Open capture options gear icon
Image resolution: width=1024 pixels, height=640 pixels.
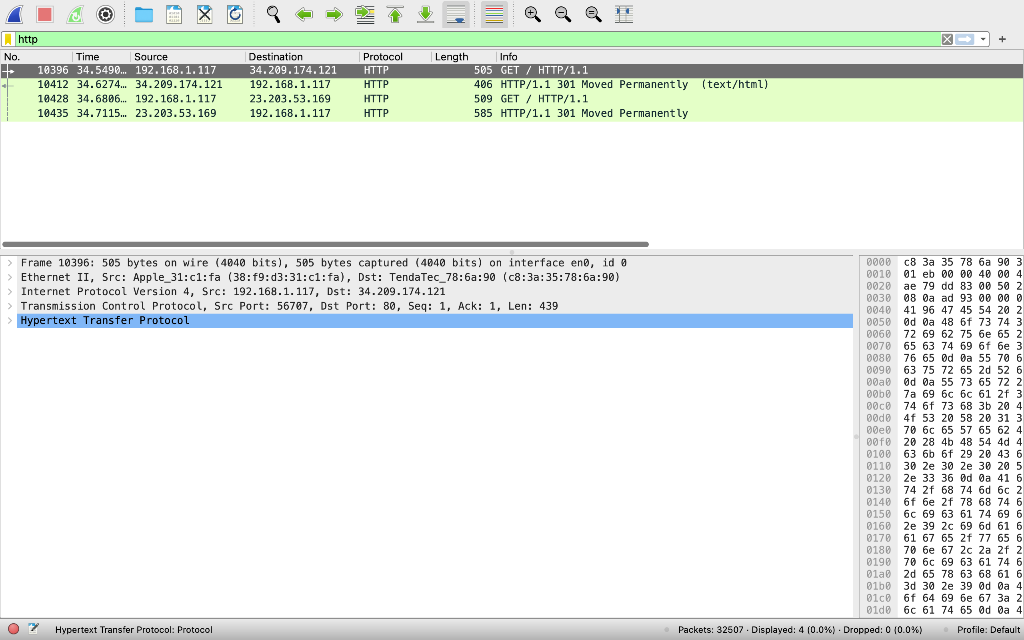pos(105,14)
